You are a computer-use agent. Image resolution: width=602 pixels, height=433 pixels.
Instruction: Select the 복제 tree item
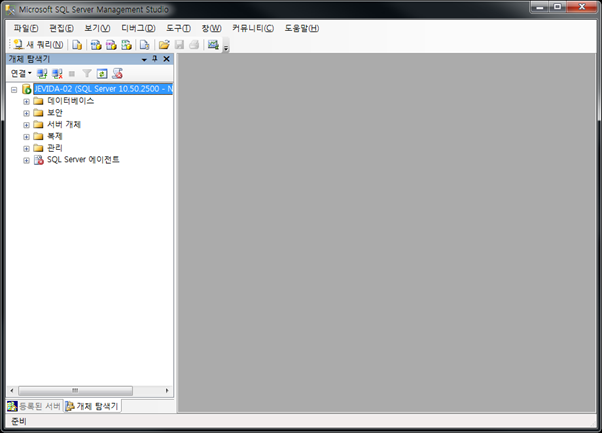coord(55,136)
